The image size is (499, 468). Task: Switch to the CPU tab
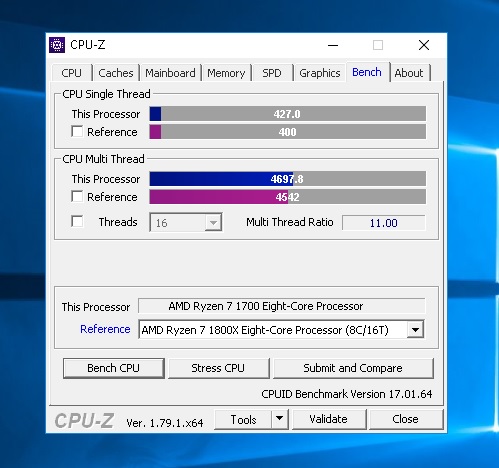(x=71, y=73)
